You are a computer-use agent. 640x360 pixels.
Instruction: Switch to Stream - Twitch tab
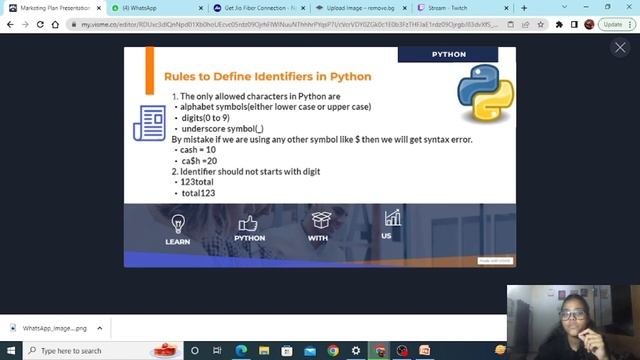(463, 8)
